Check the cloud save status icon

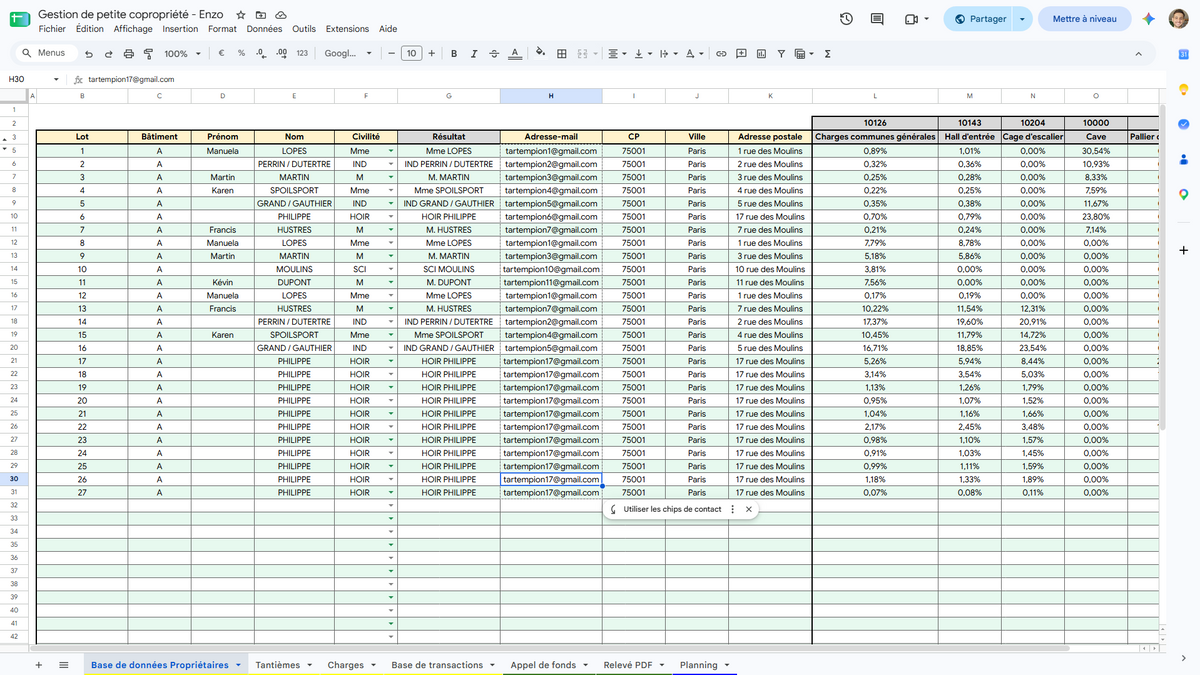(x=281, y=15)
